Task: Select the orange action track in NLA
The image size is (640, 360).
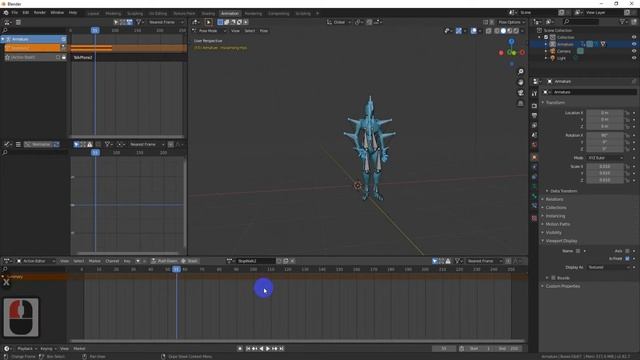Action: coord(32,48)
